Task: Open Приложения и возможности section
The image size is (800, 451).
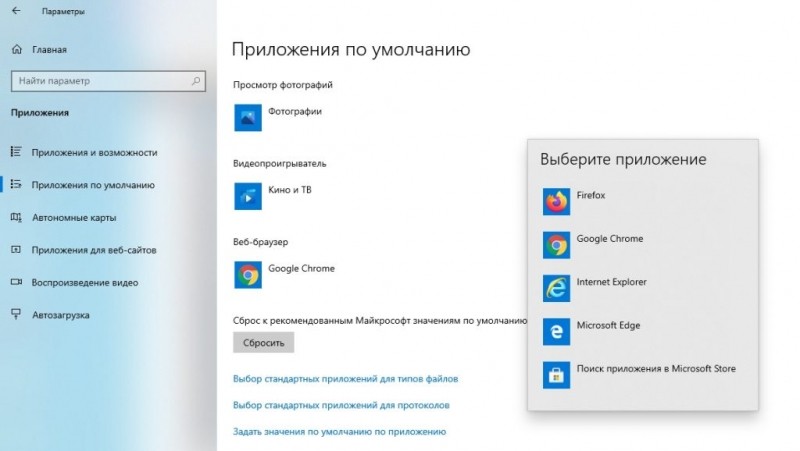Action: coord(94,153)
